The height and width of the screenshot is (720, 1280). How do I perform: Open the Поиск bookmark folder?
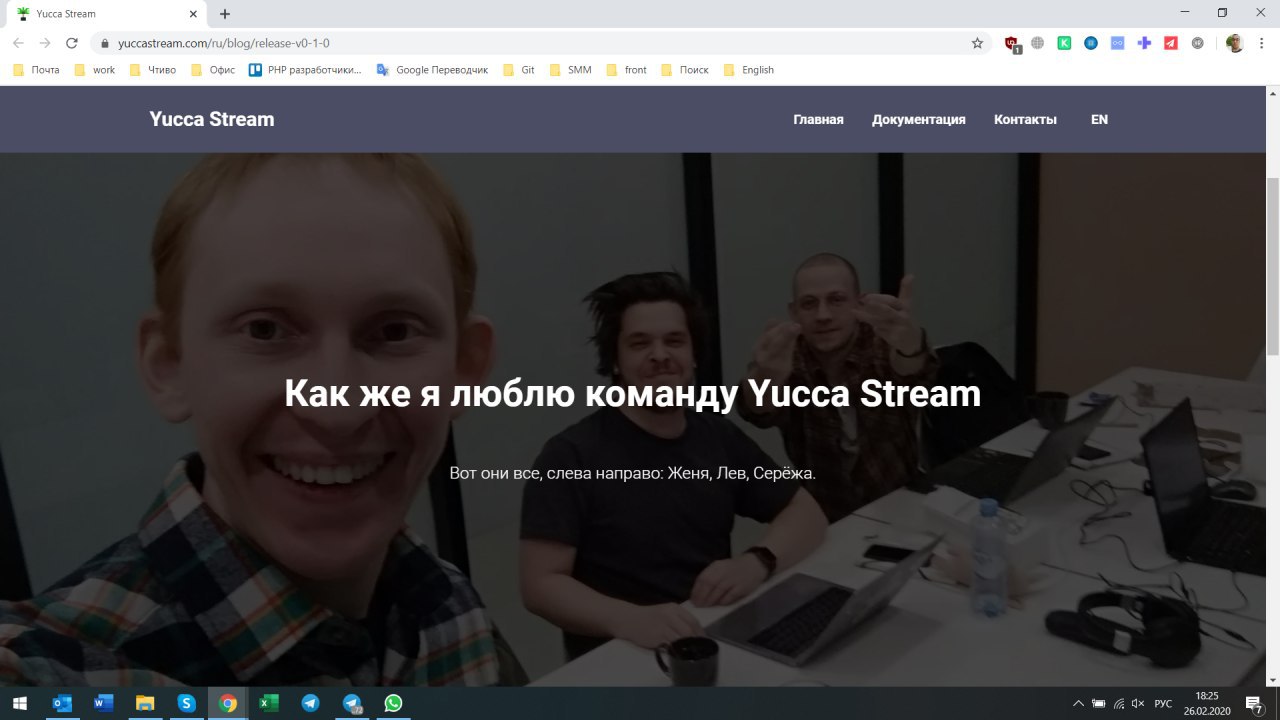tap(684, 70)
